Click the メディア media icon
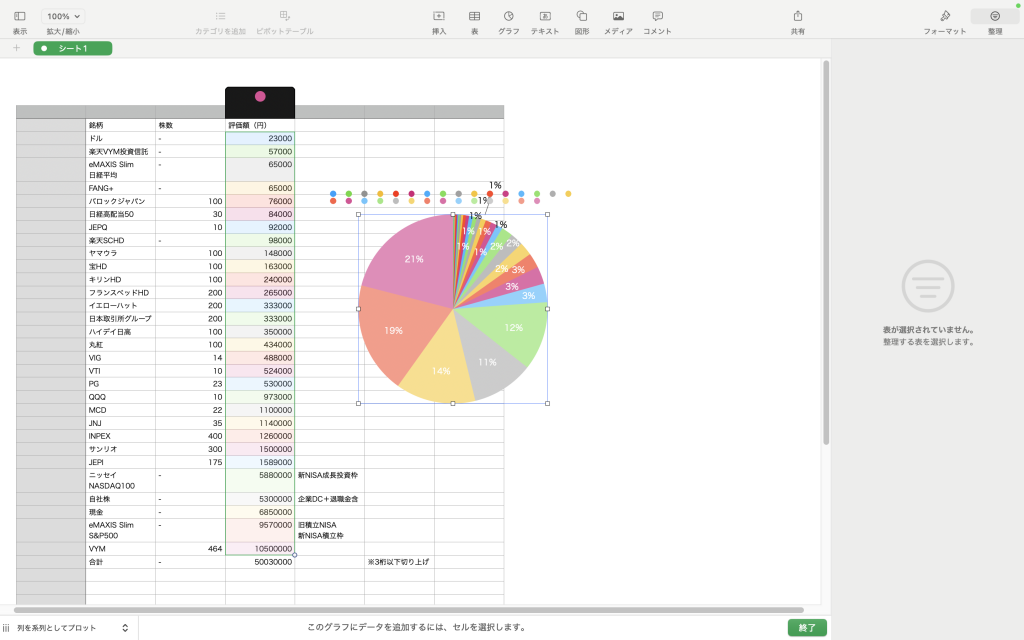The height and width of the screenshot is (640, 1024). 618,16
